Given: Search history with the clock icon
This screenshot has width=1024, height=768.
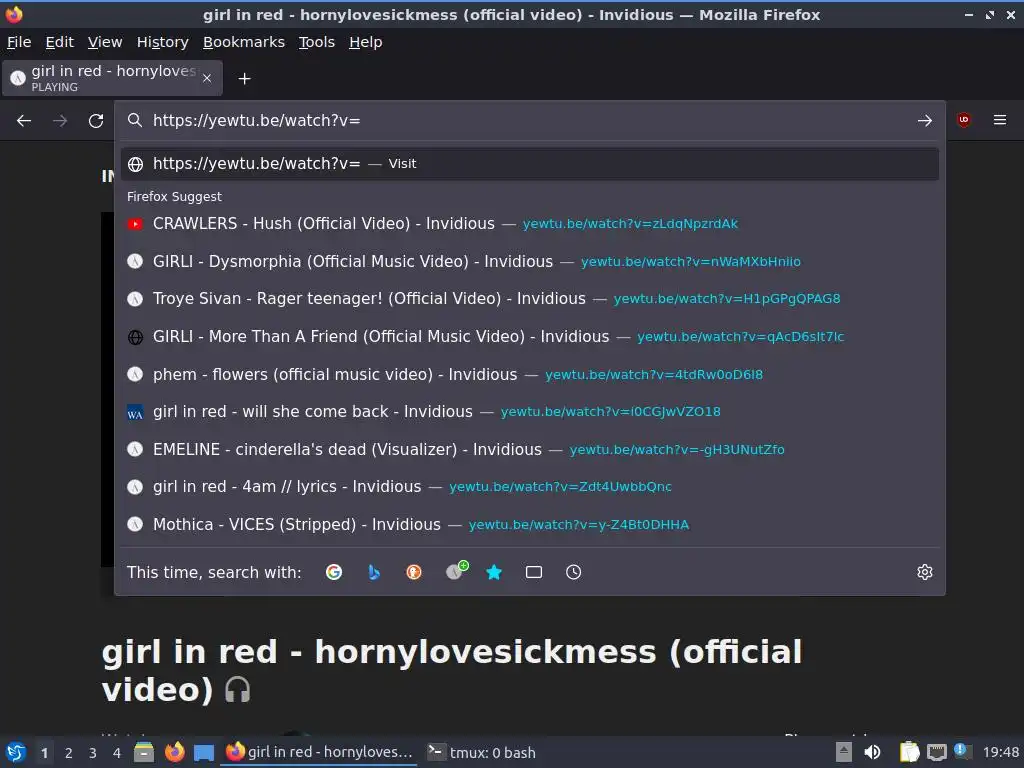Looking at the screenshot, I should click(x=573, y=572).
